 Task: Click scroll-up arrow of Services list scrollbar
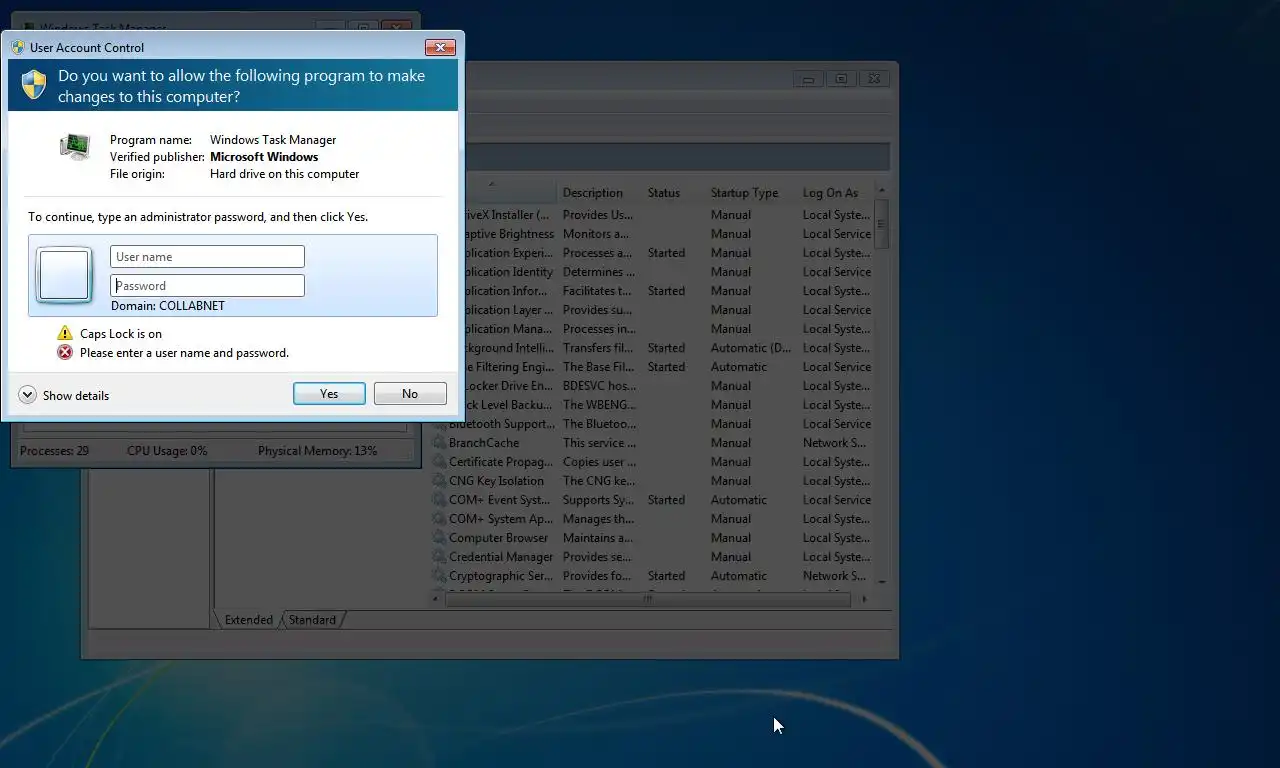[881, 191]
